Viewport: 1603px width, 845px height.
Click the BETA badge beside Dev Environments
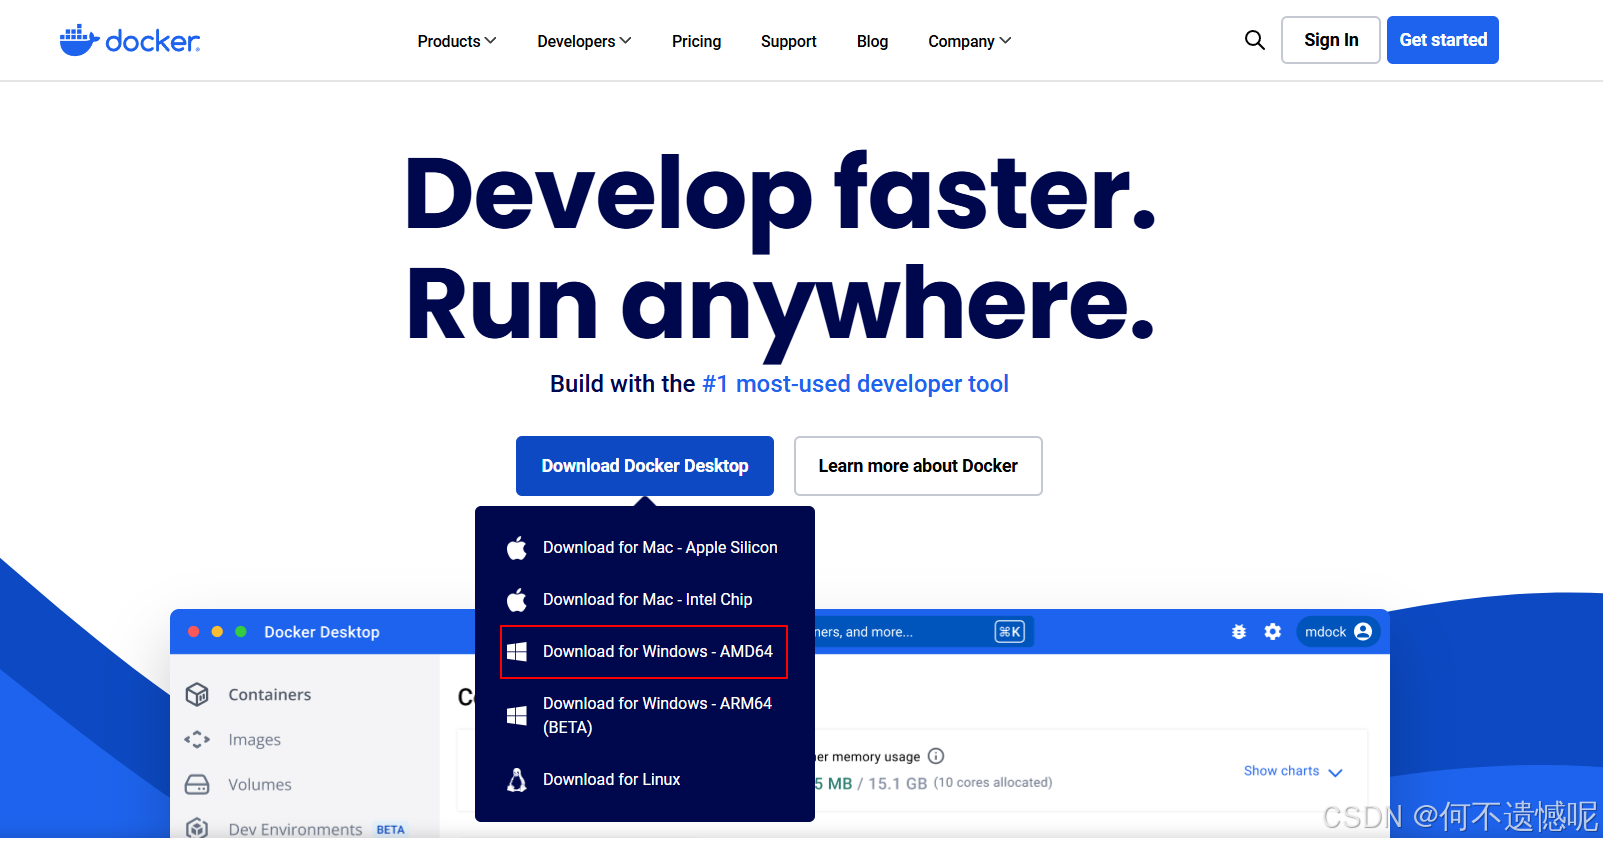click(x=390, y=830)
